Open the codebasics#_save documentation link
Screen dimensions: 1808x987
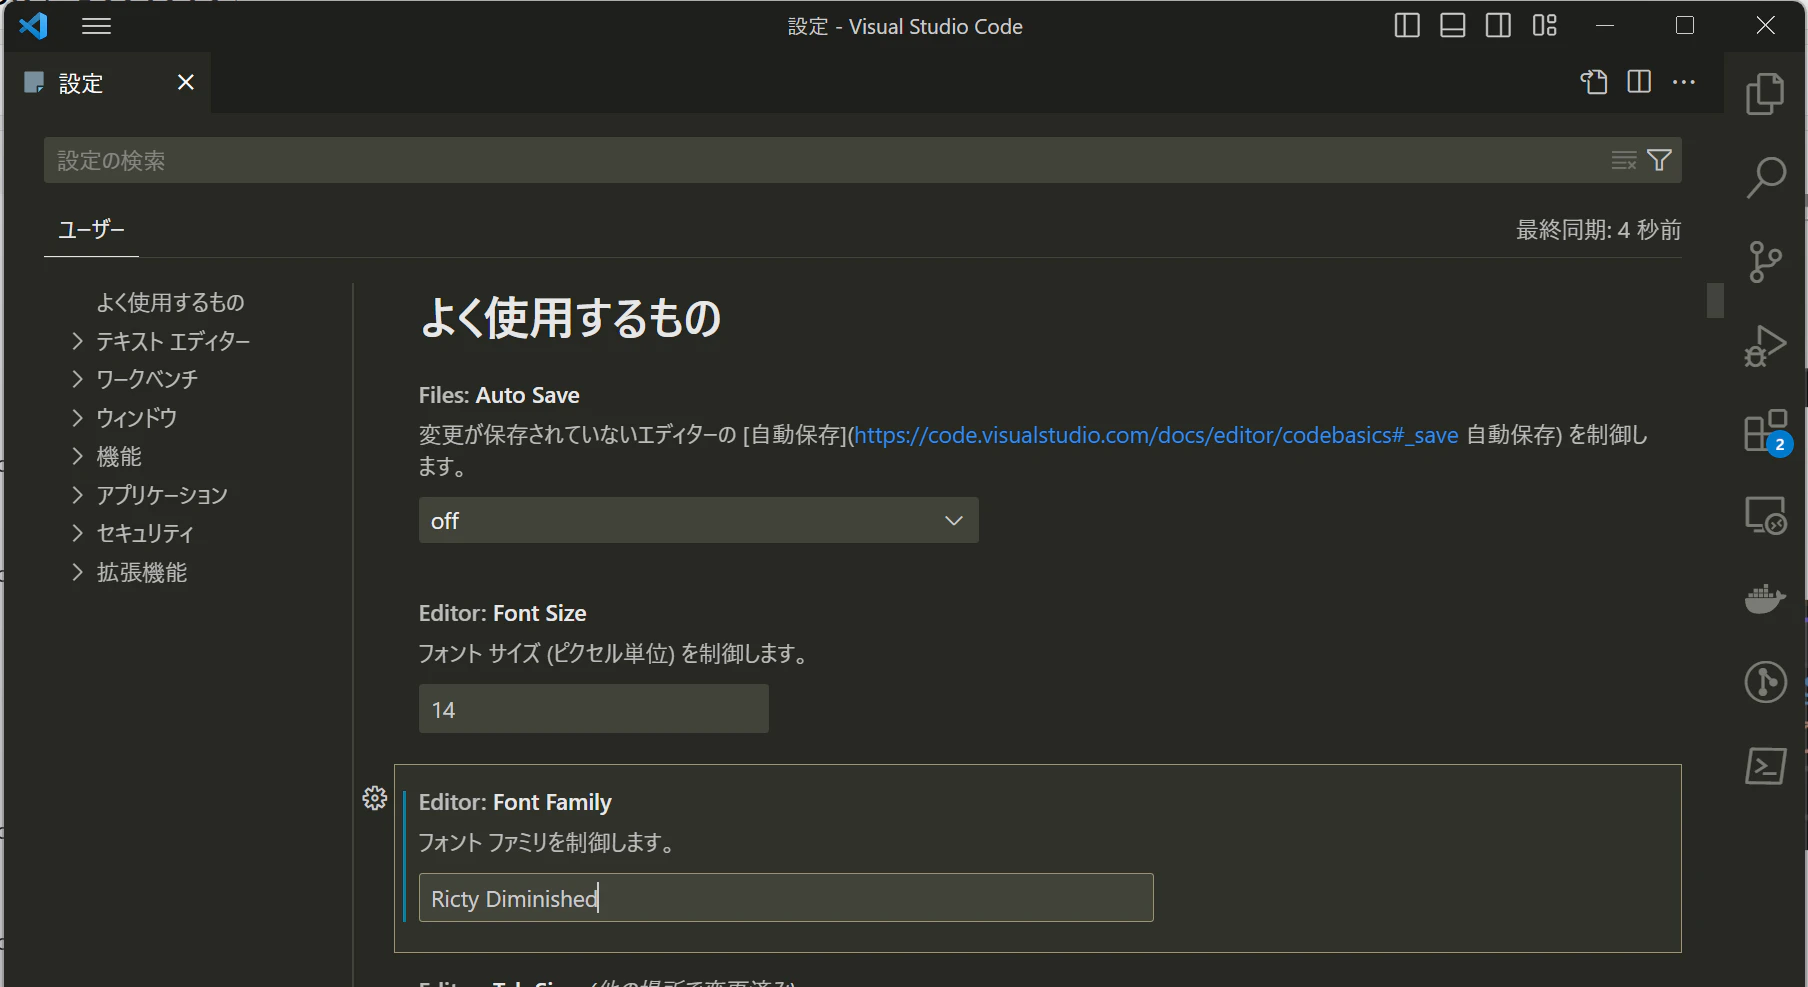pos(1156,435)
